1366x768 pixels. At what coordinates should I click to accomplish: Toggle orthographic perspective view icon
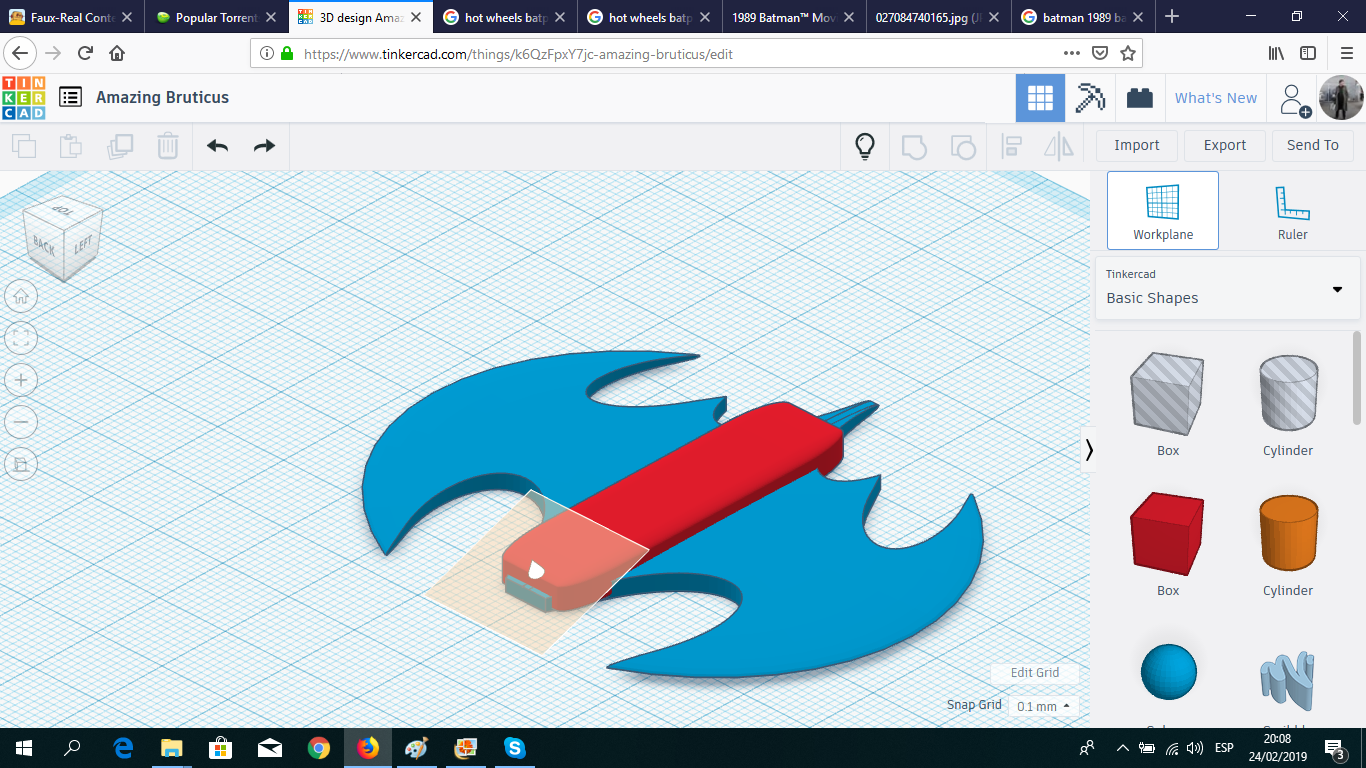coord(21,464)
